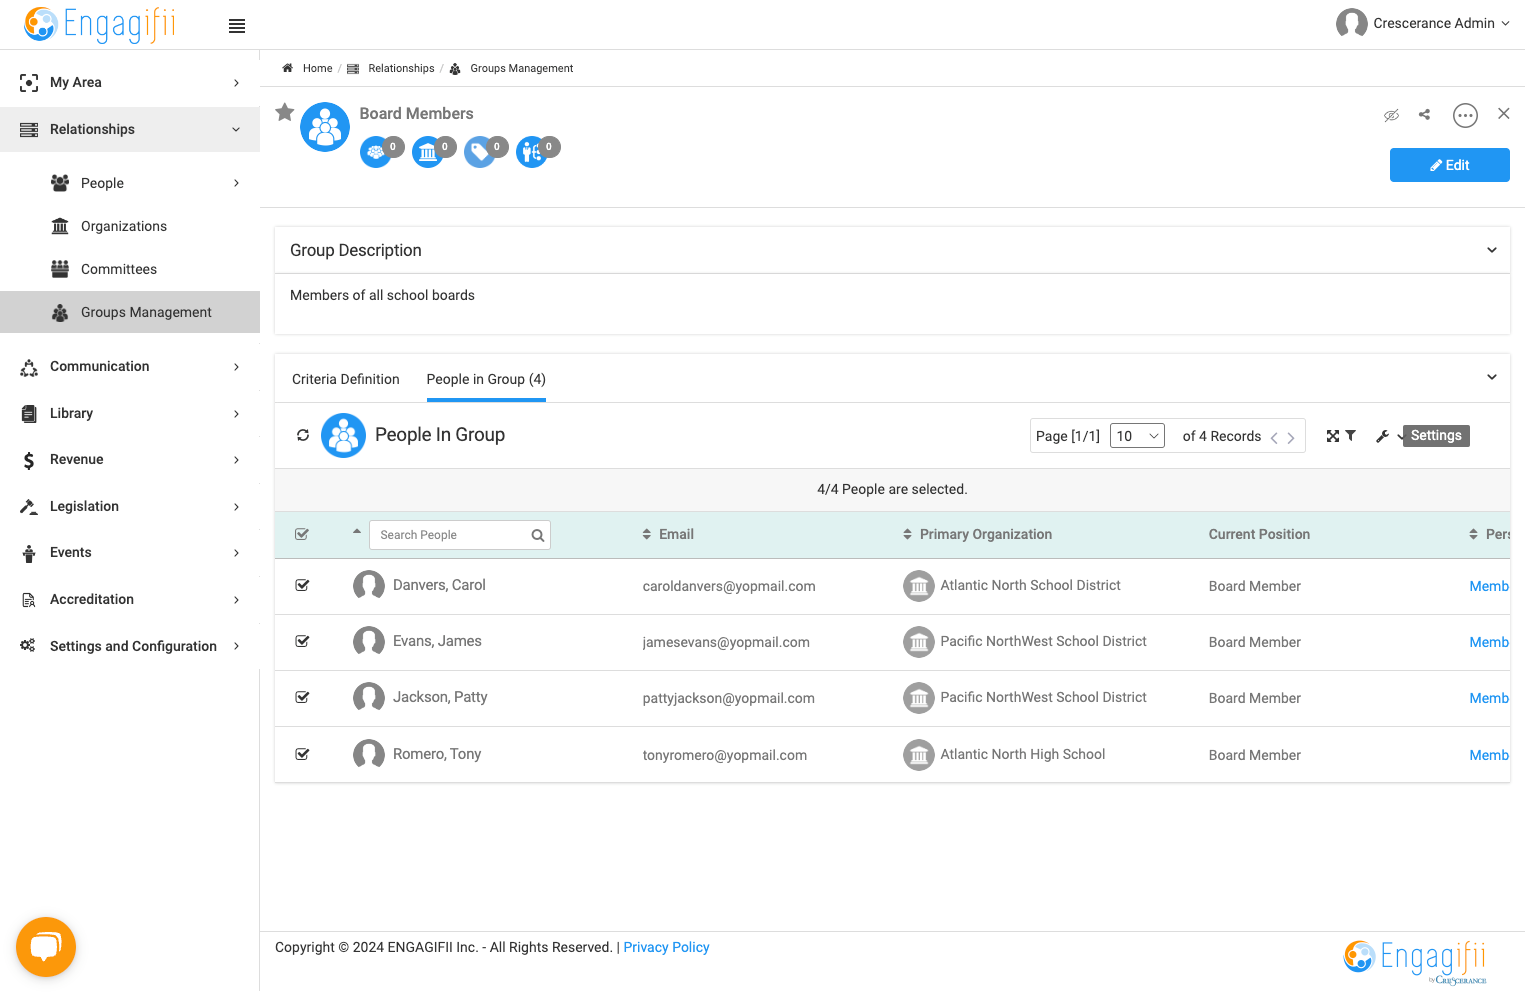Image resolution: width=1525 pixels, height=993 pixels.
Task: Click the share icon in group header
Action: click(1424, 115)
